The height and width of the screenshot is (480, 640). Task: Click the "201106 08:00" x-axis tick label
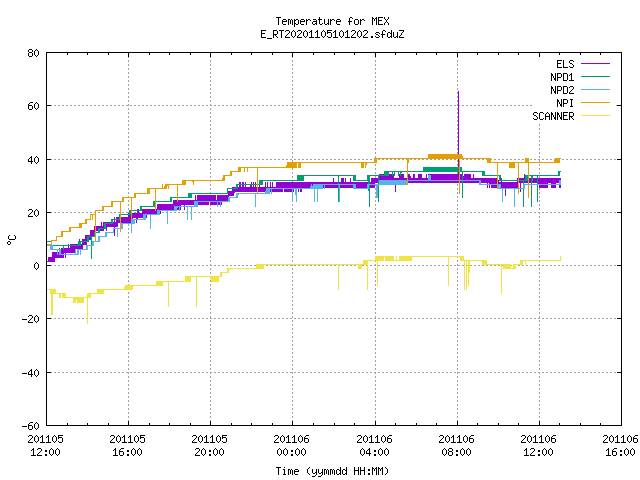[456, 446]
